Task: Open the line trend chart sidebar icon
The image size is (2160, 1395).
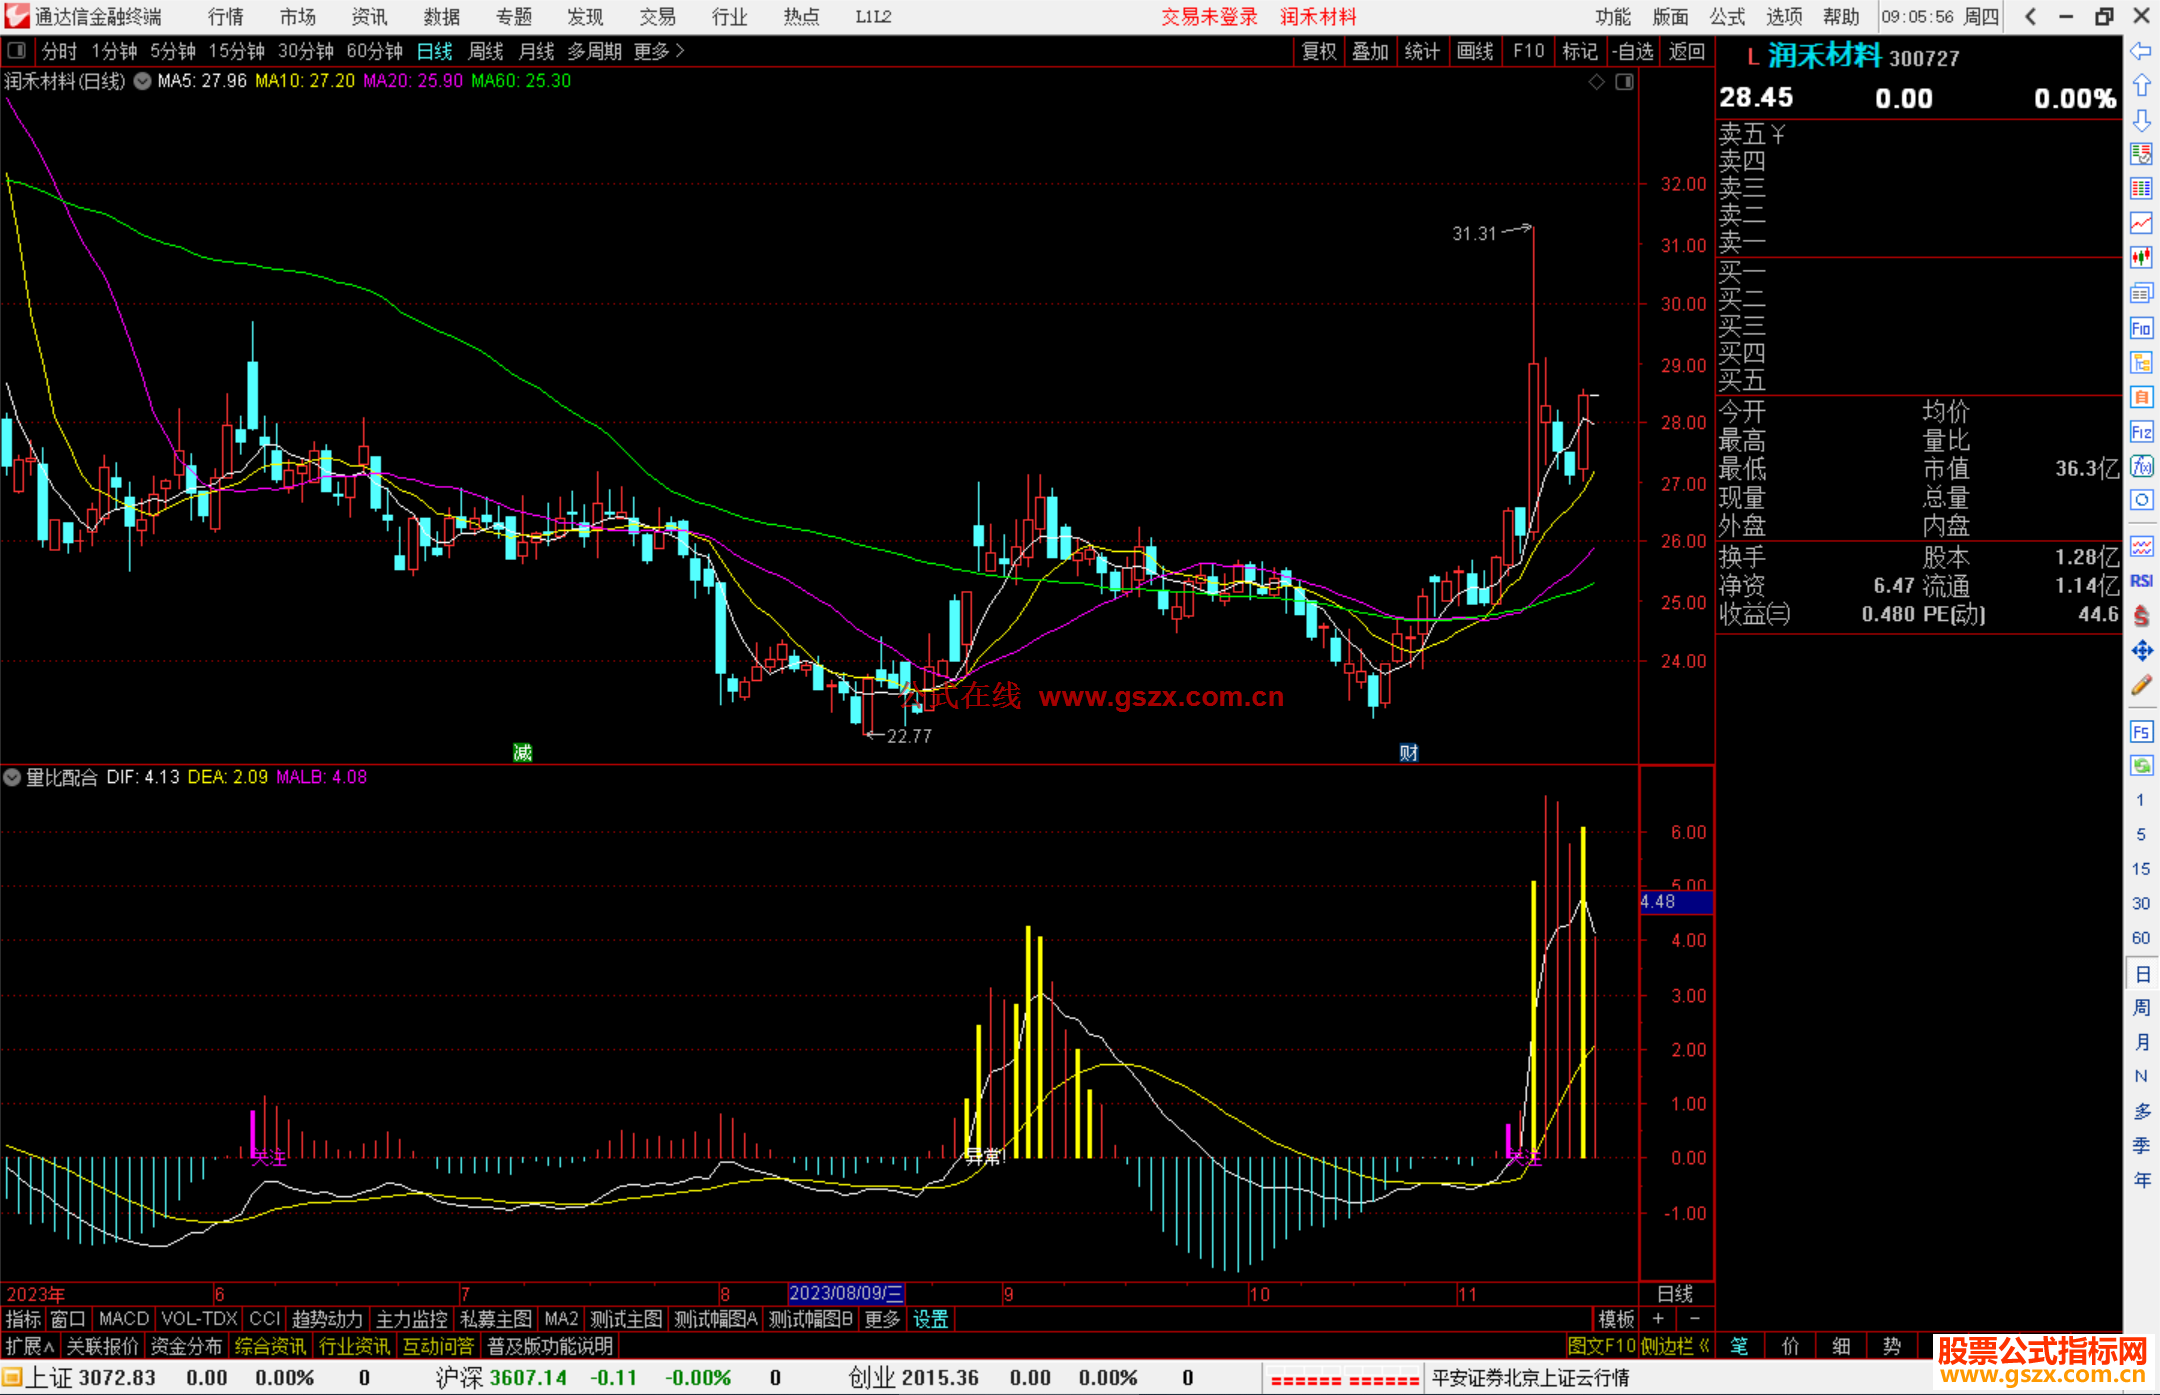Action: 2141,223
